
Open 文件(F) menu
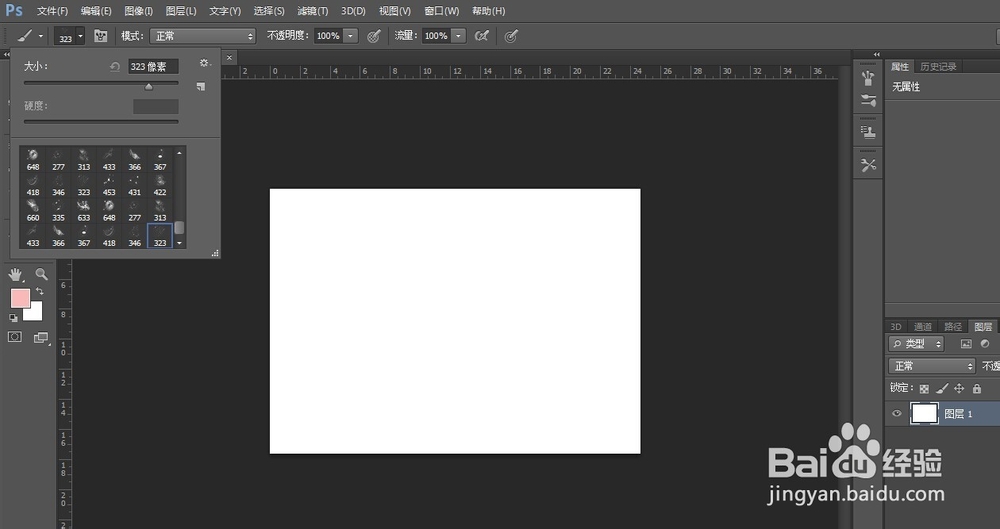pyautogui.click(x=52, y=11)
